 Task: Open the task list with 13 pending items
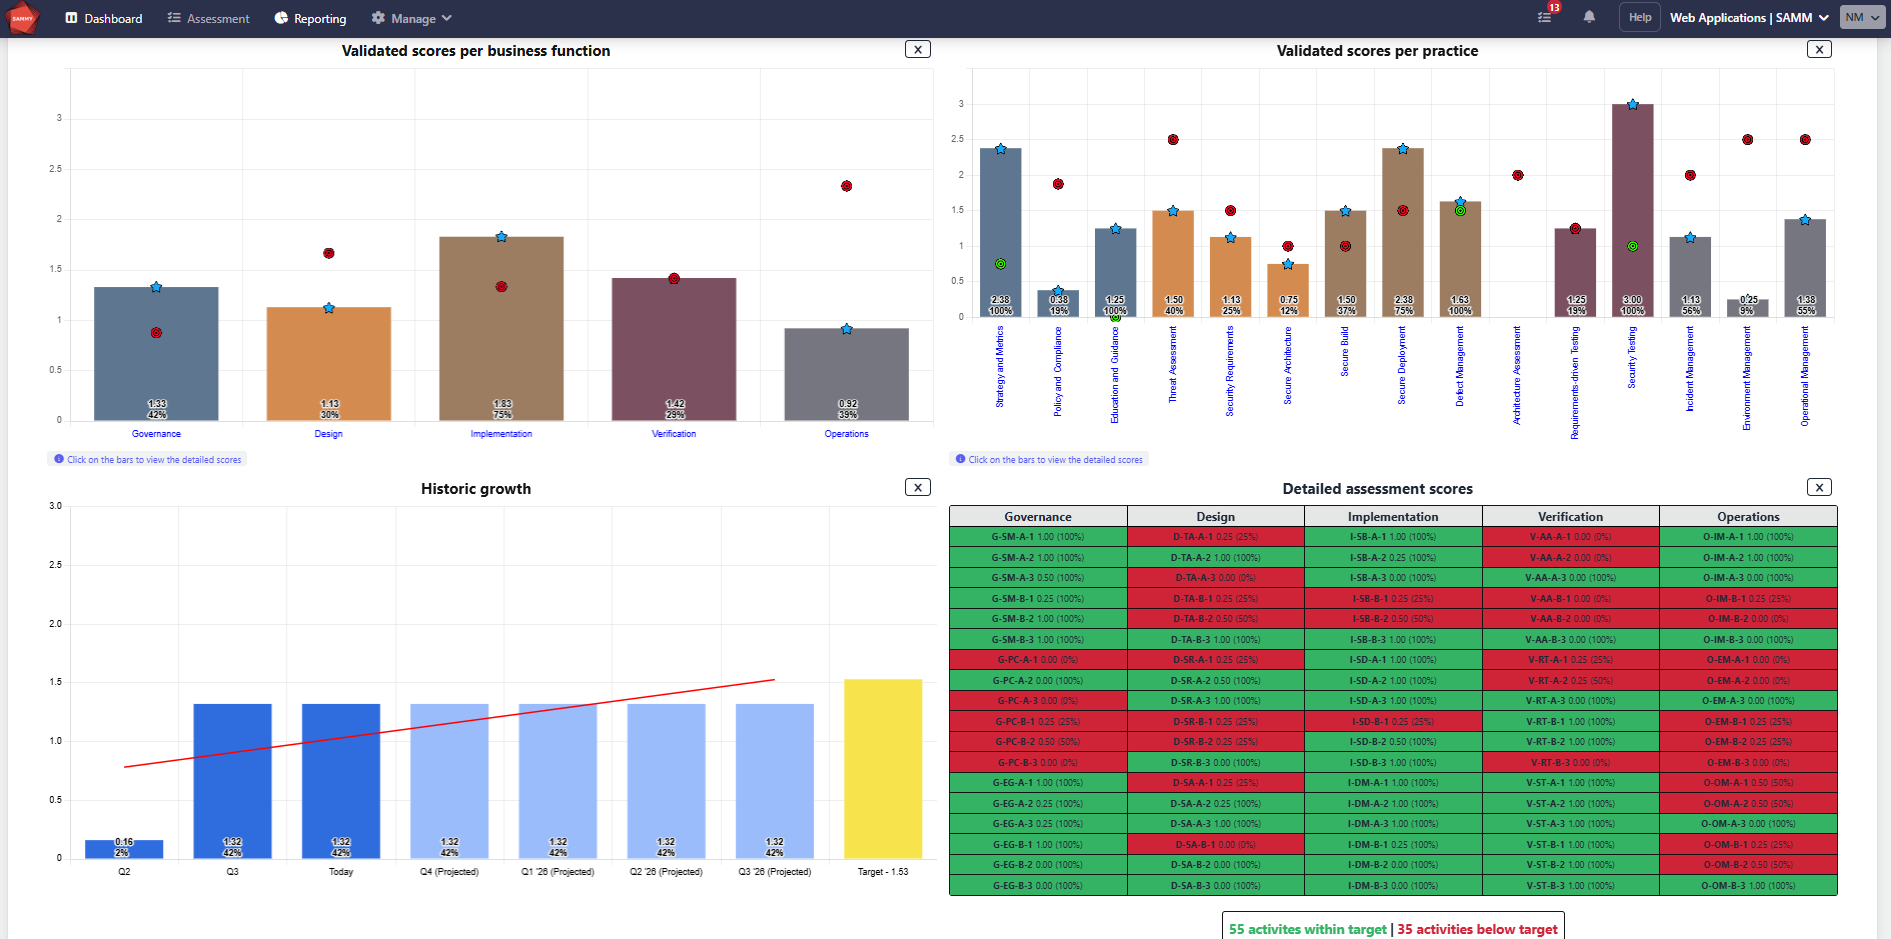click(1544, 17)
